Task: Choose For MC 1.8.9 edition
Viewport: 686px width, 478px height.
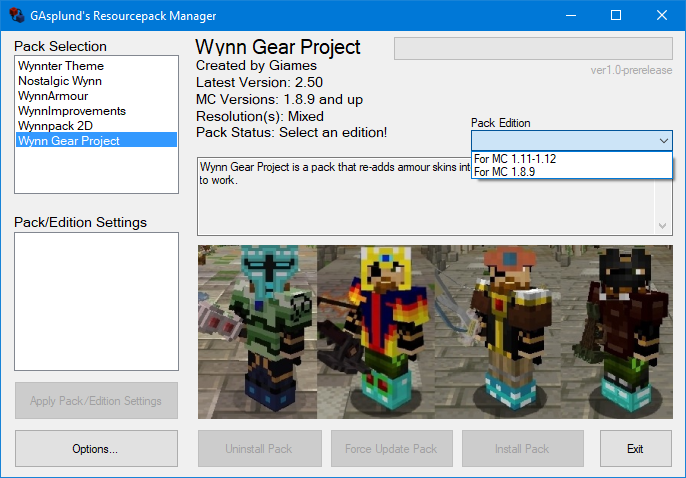Action: (x=504, y=172)
